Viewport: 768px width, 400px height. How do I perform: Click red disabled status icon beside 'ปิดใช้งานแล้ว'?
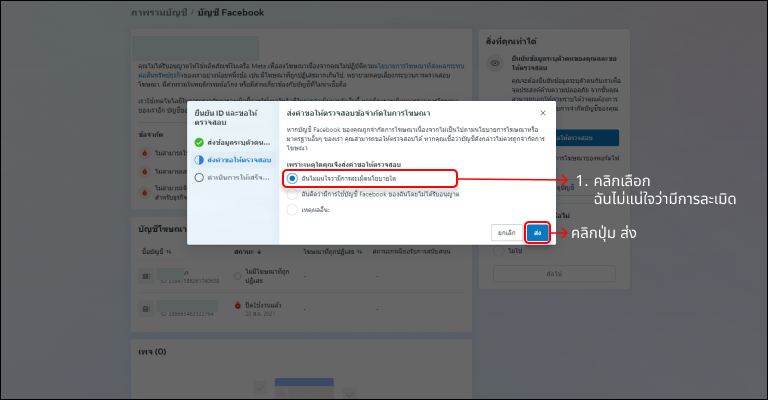point(238,305)
